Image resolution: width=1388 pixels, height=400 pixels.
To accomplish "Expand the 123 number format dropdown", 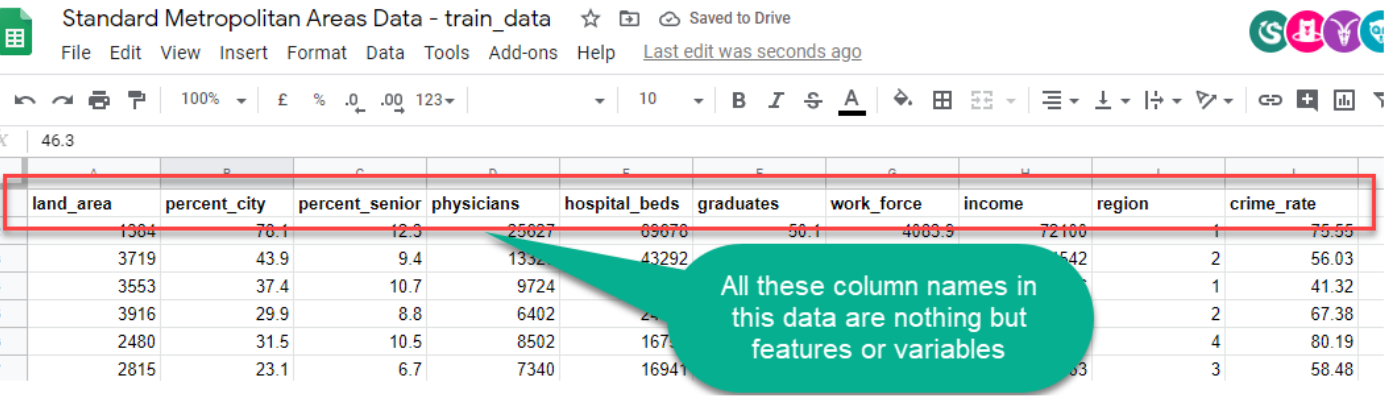I will [x=435, y=100].
